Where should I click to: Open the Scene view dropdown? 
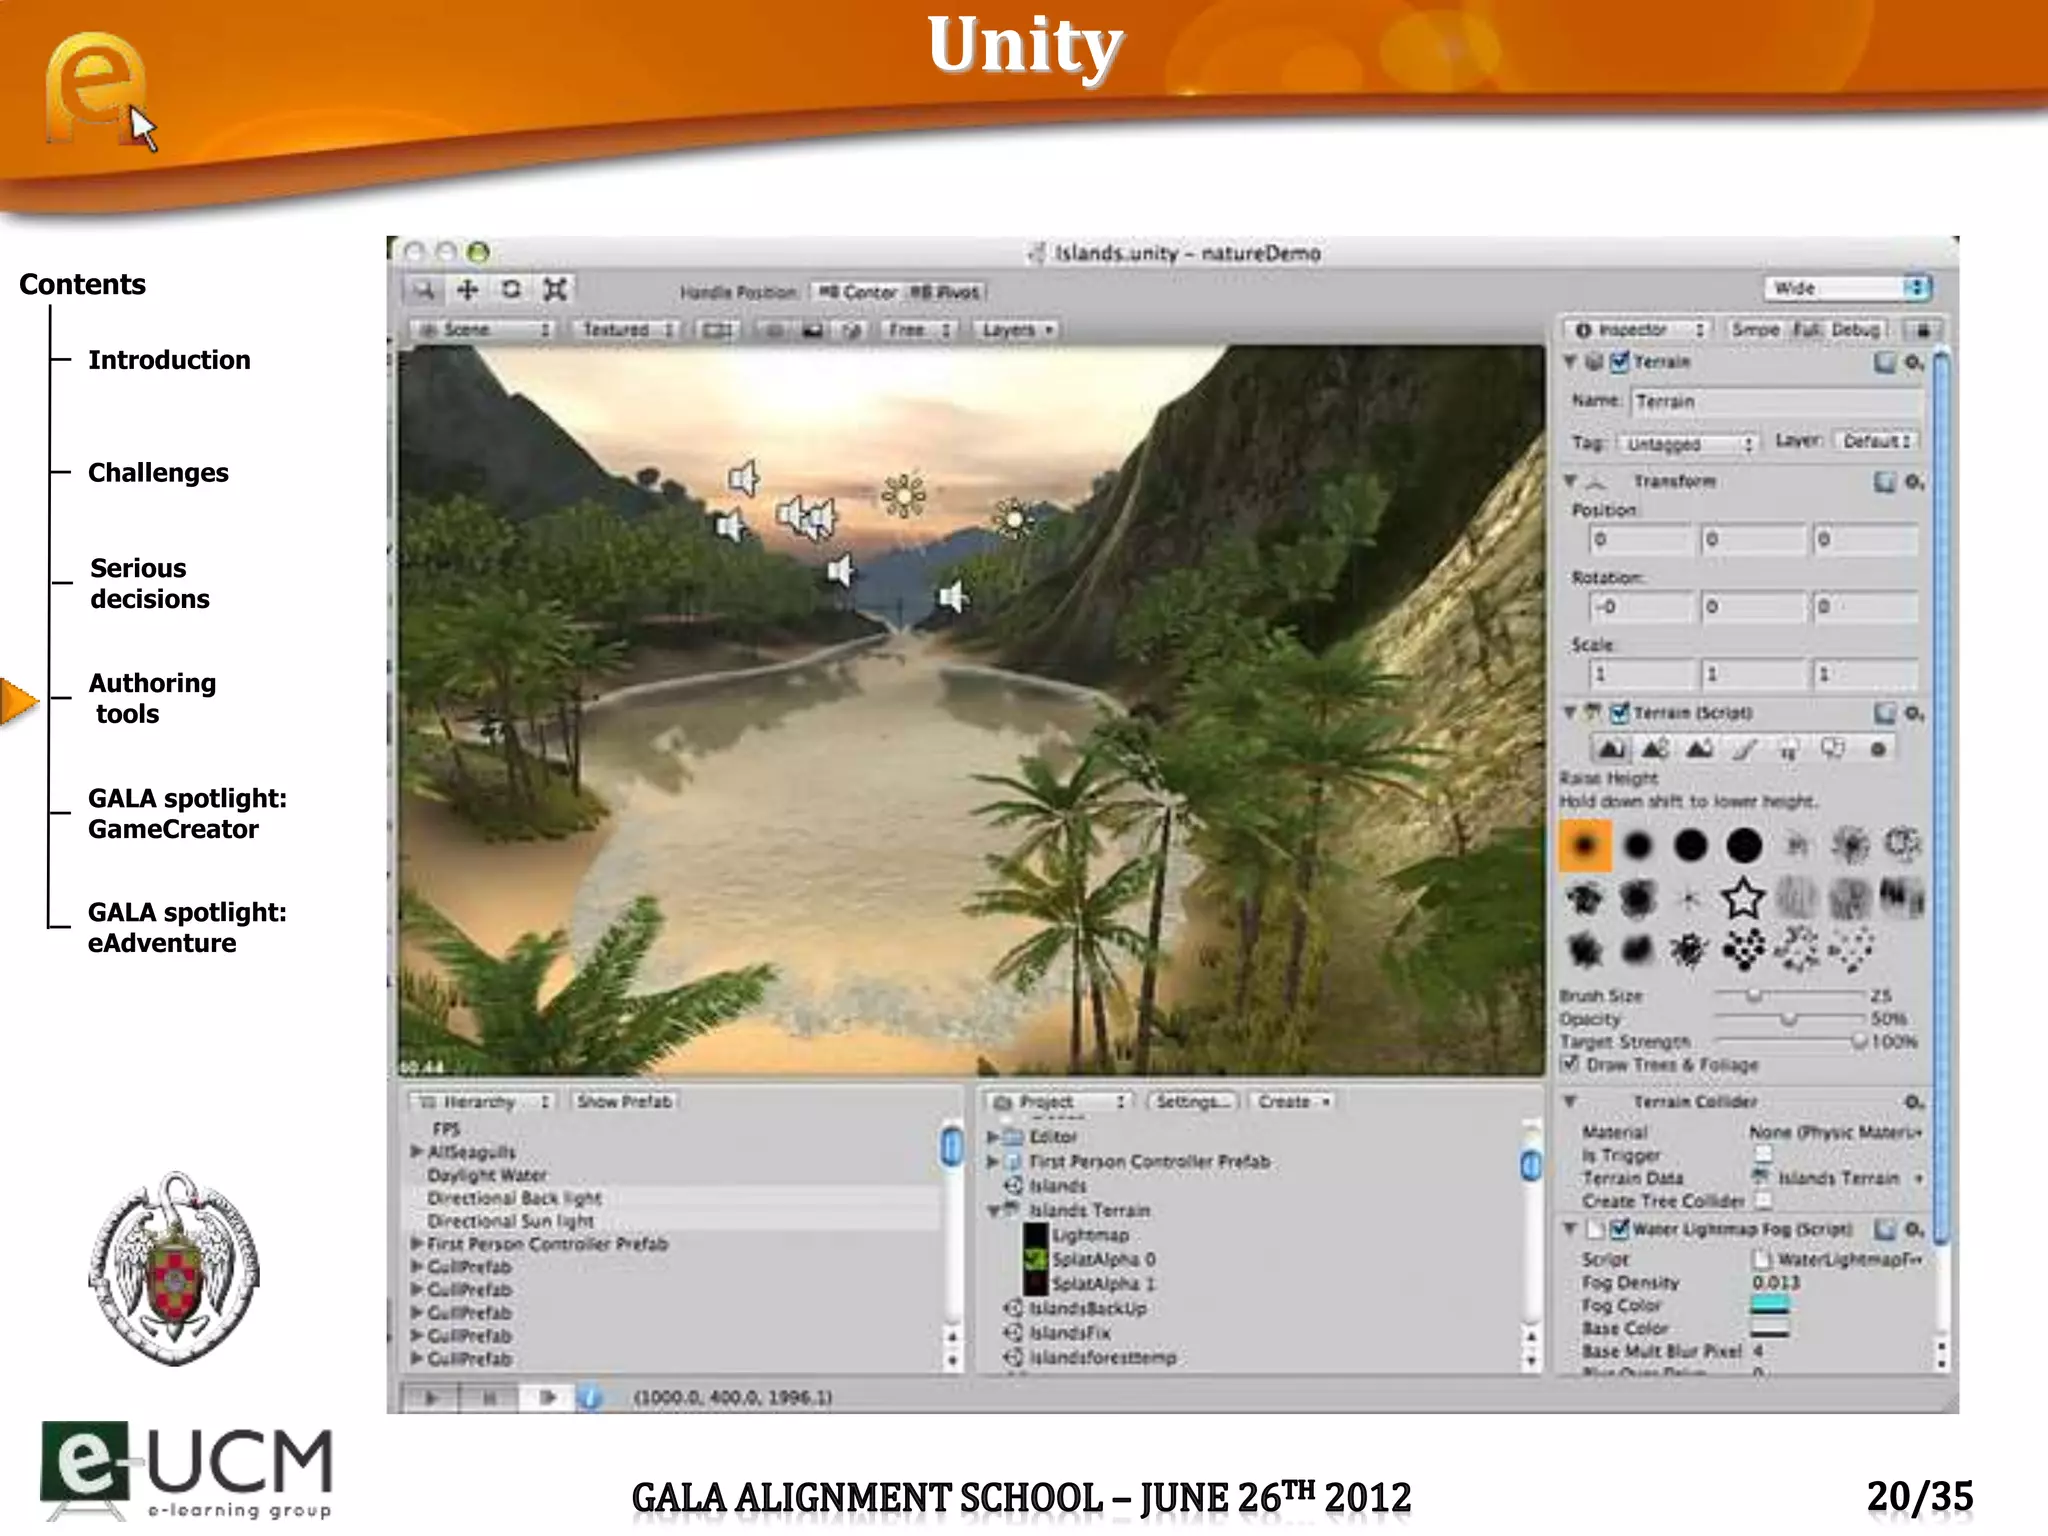[x=483, y=329]
